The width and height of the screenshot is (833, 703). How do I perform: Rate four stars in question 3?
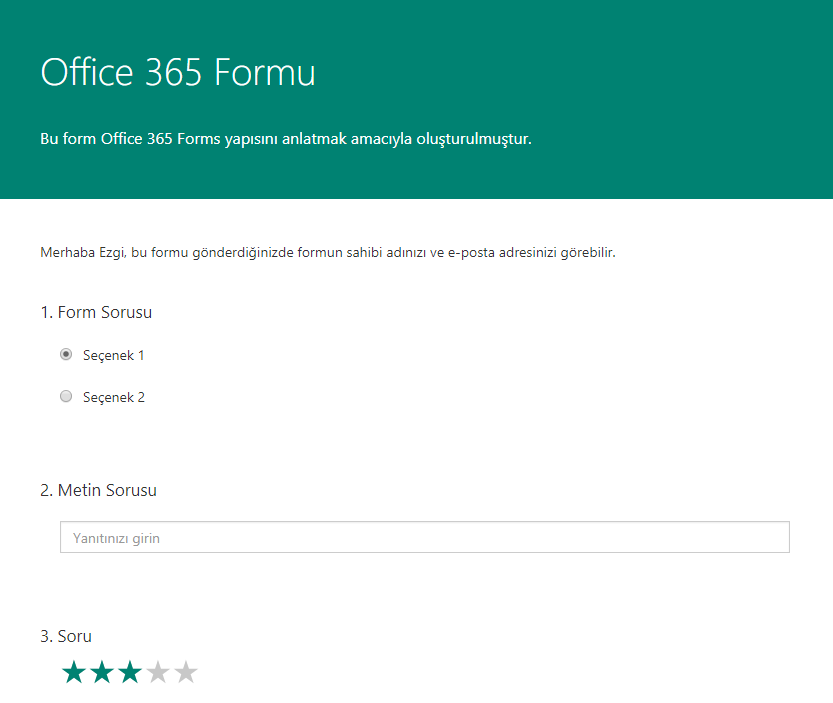[x=158, y=672]
